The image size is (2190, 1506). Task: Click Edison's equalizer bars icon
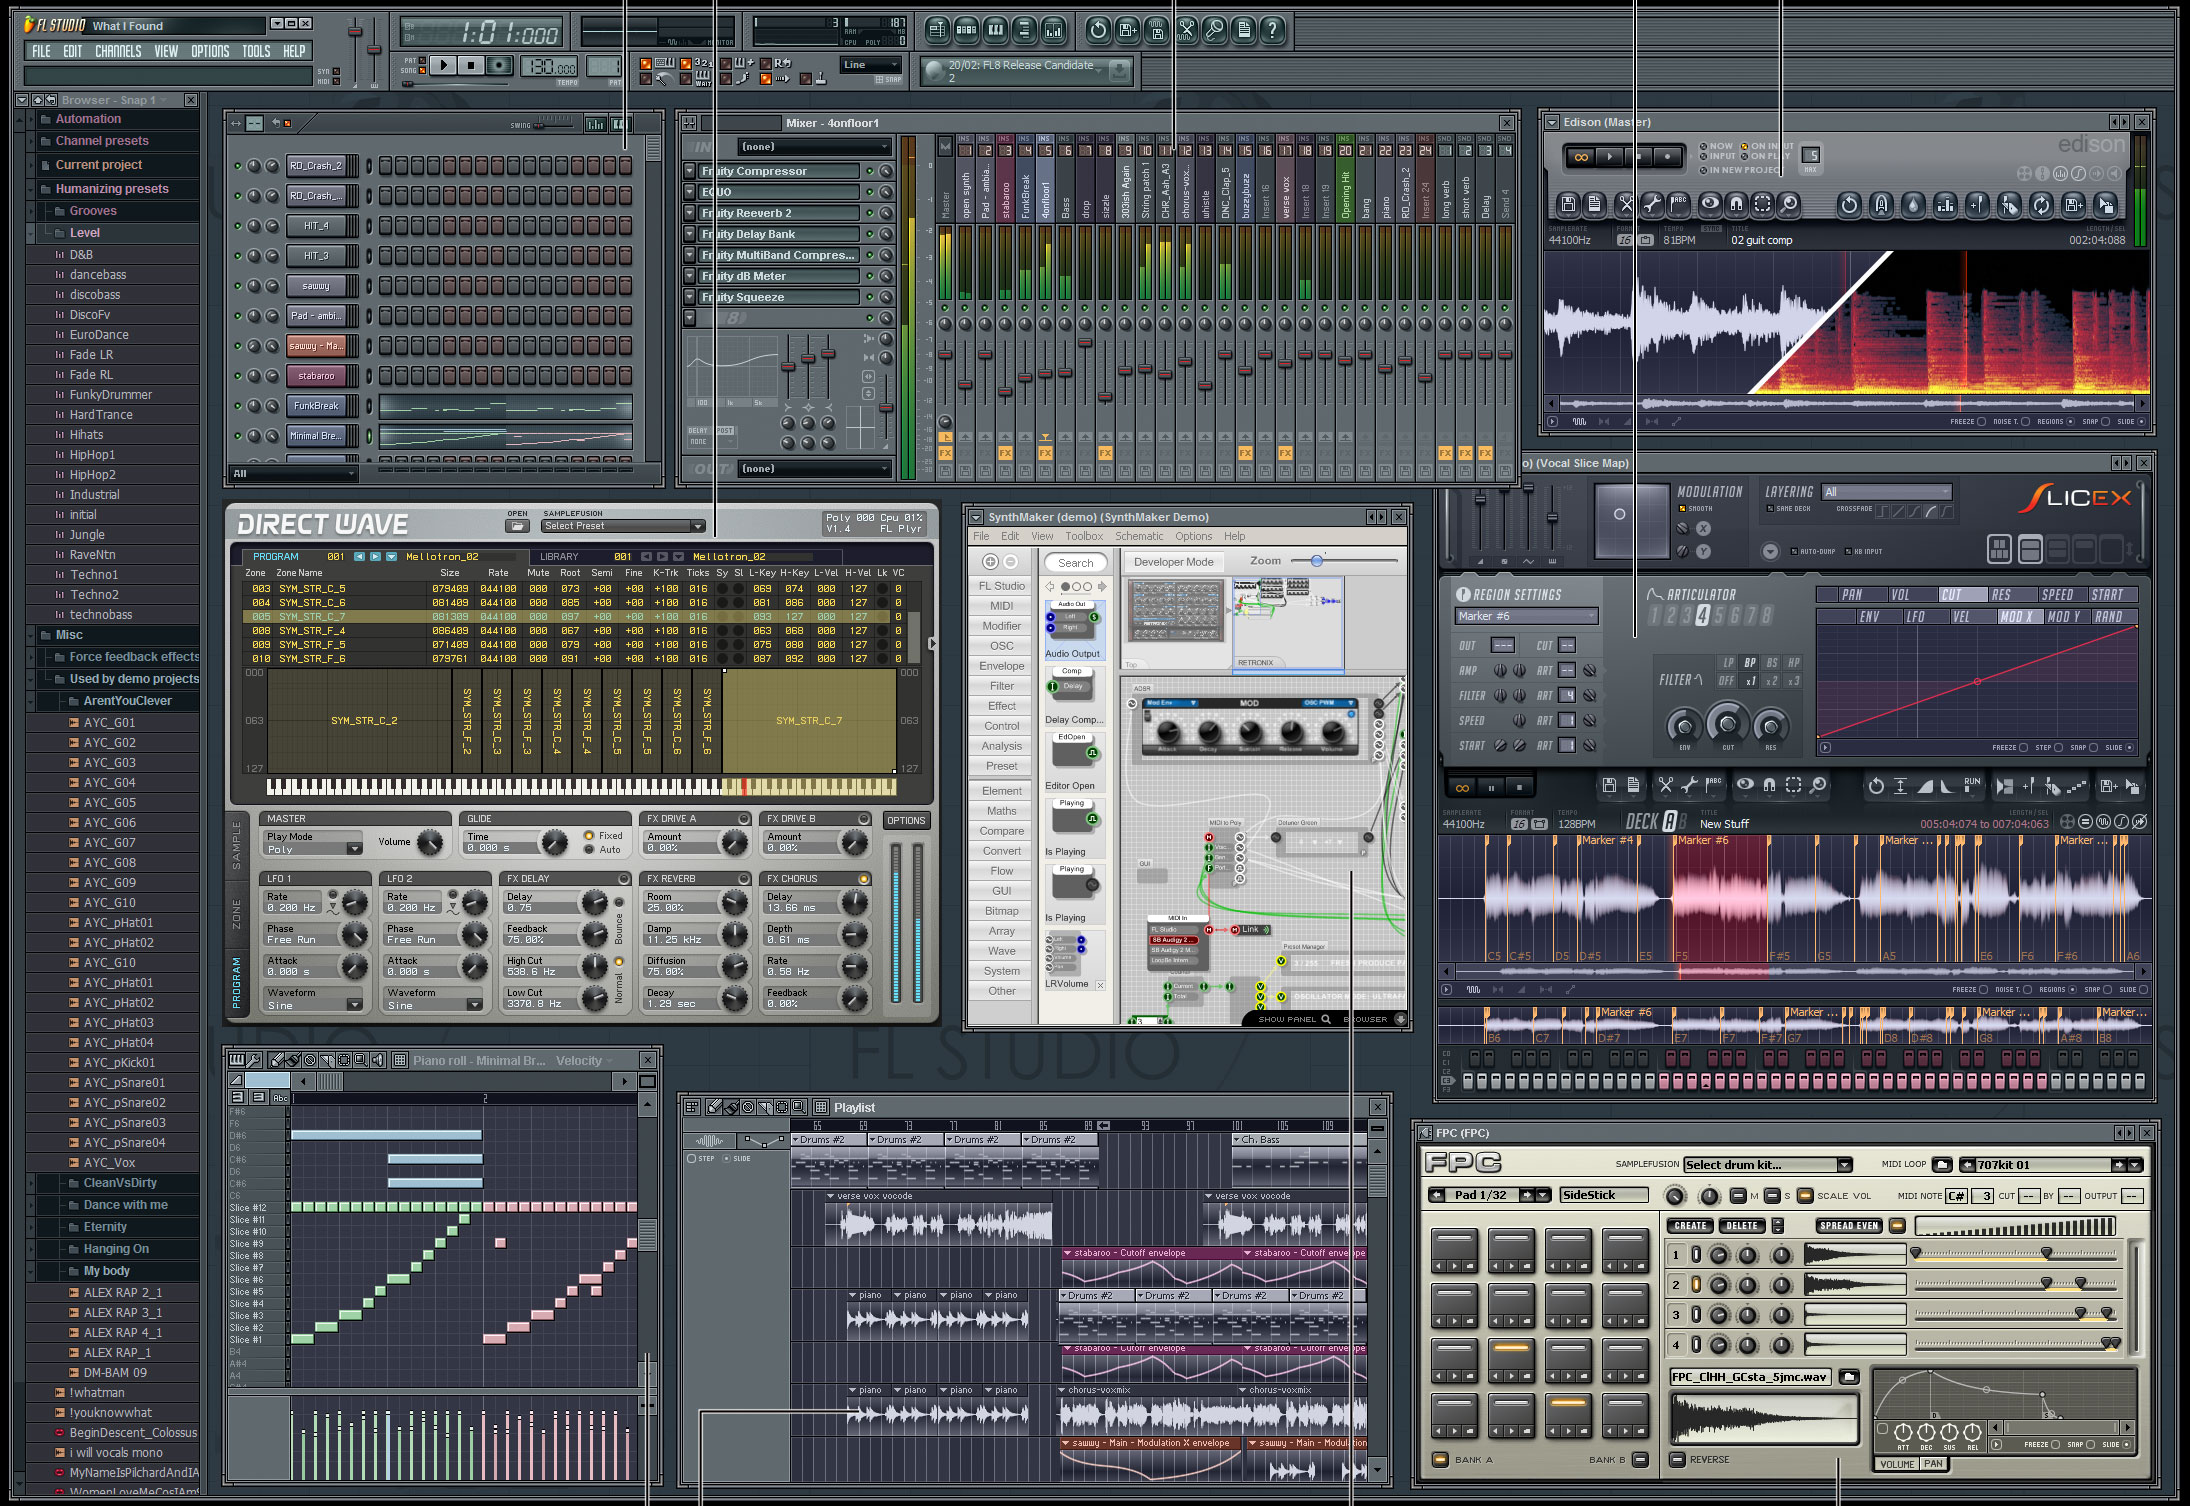[x=1944, y=205]
